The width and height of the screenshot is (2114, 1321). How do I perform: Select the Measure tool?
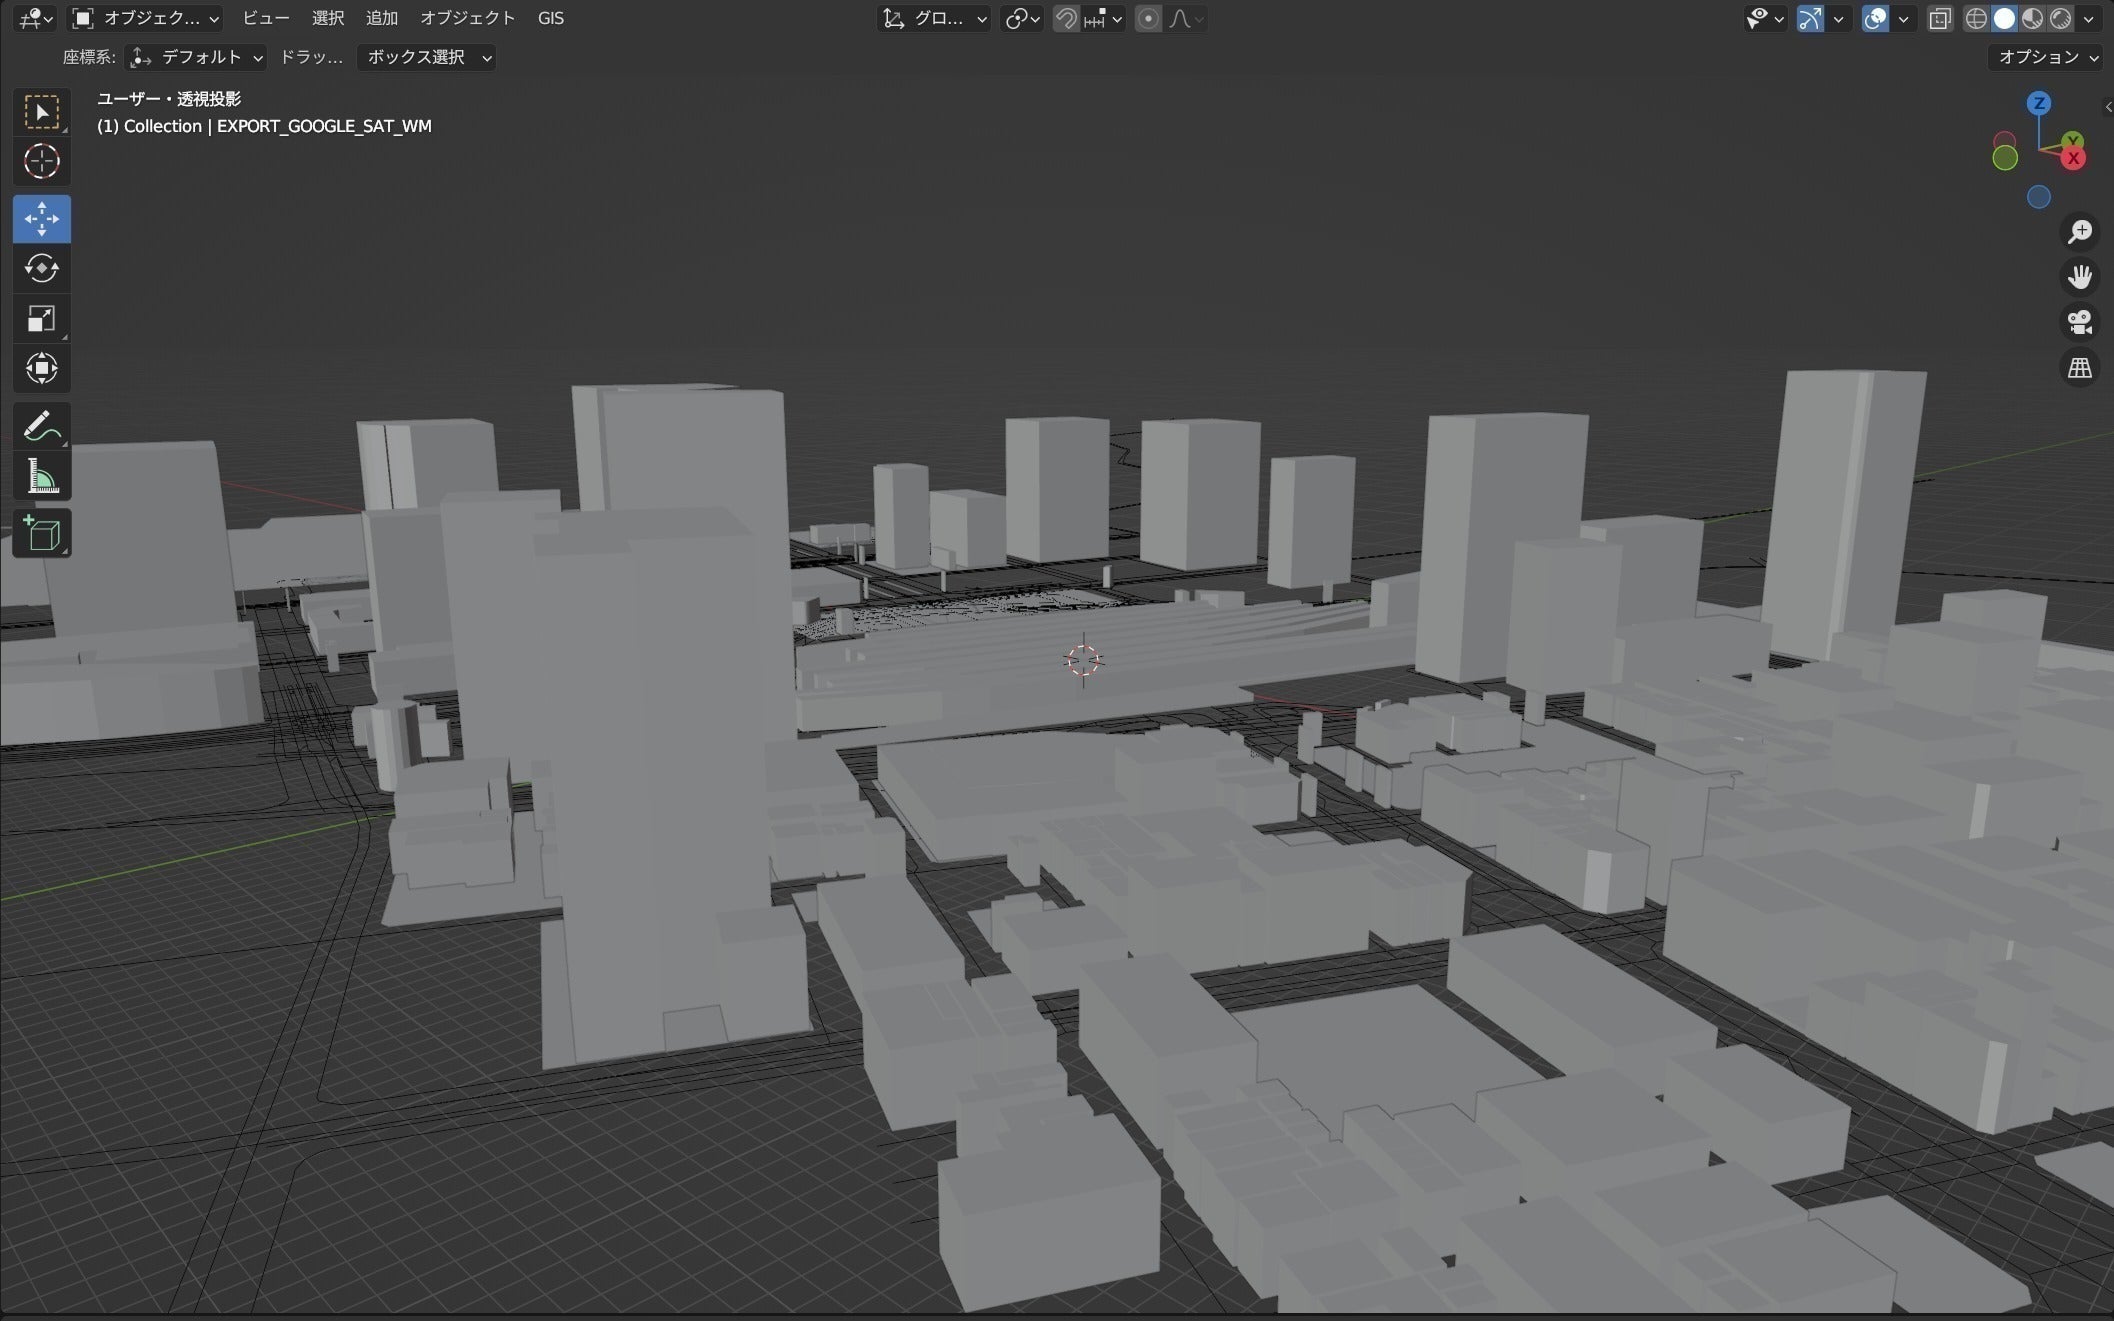[41, 477]
